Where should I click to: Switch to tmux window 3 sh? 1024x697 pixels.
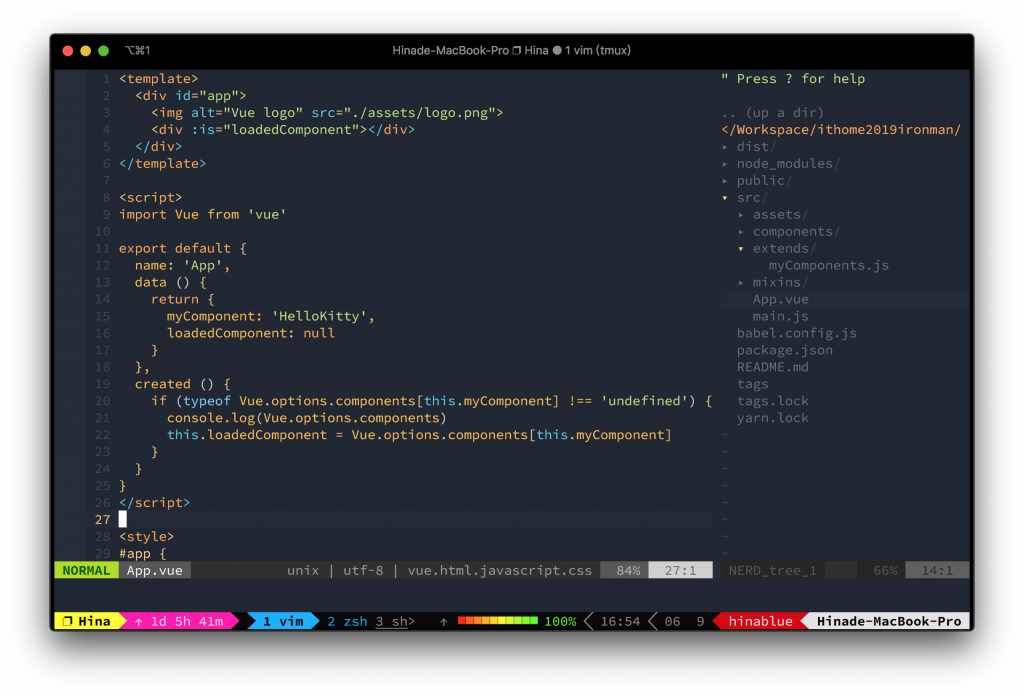395,621
